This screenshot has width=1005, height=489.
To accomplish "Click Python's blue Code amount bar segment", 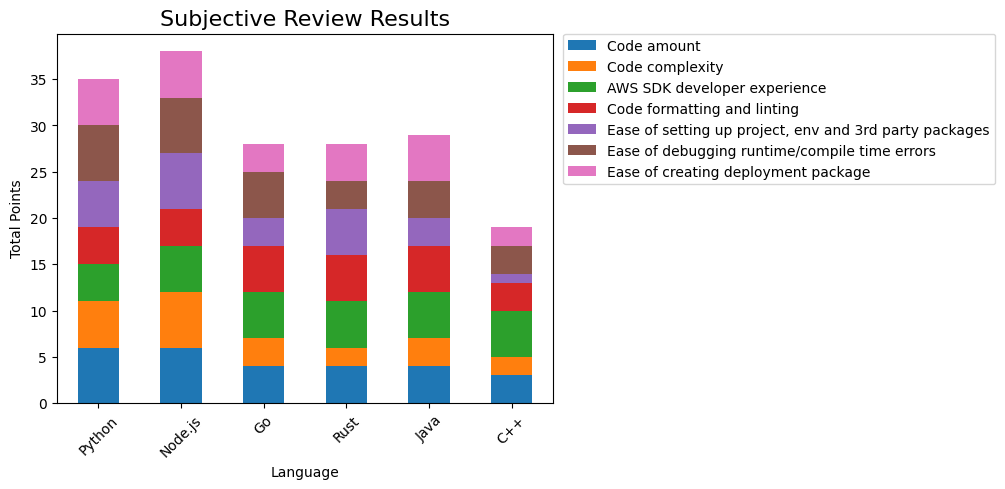I will coord(98,376).
